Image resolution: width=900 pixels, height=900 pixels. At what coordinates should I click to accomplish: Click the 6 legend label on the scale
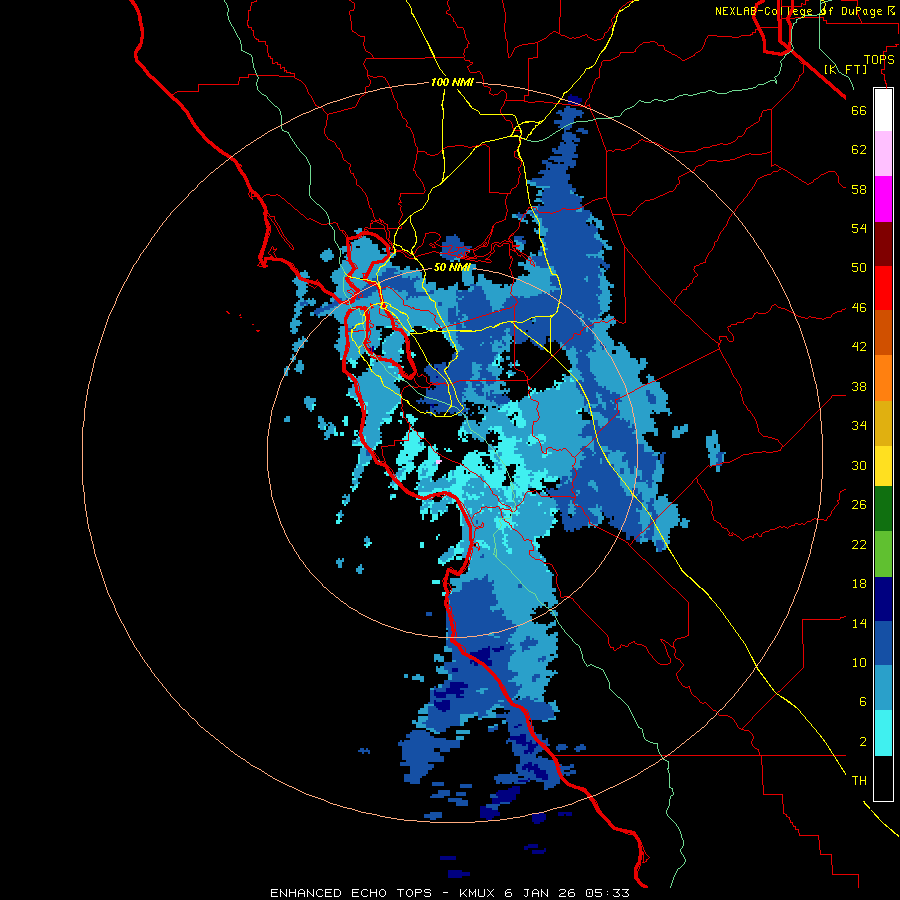pyautogui.click(x=863, y=702)
